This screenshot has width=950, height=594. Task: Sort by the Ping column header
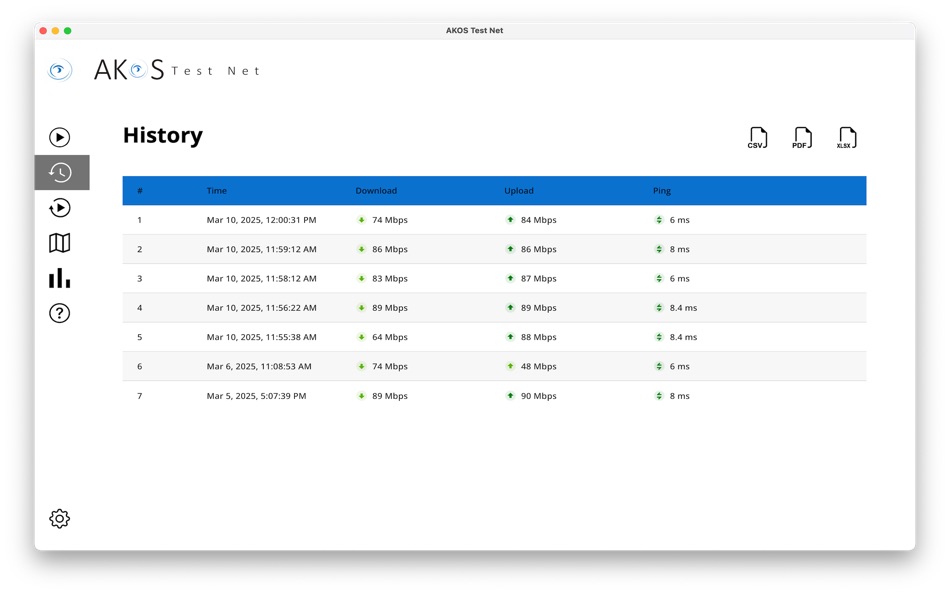662,190
